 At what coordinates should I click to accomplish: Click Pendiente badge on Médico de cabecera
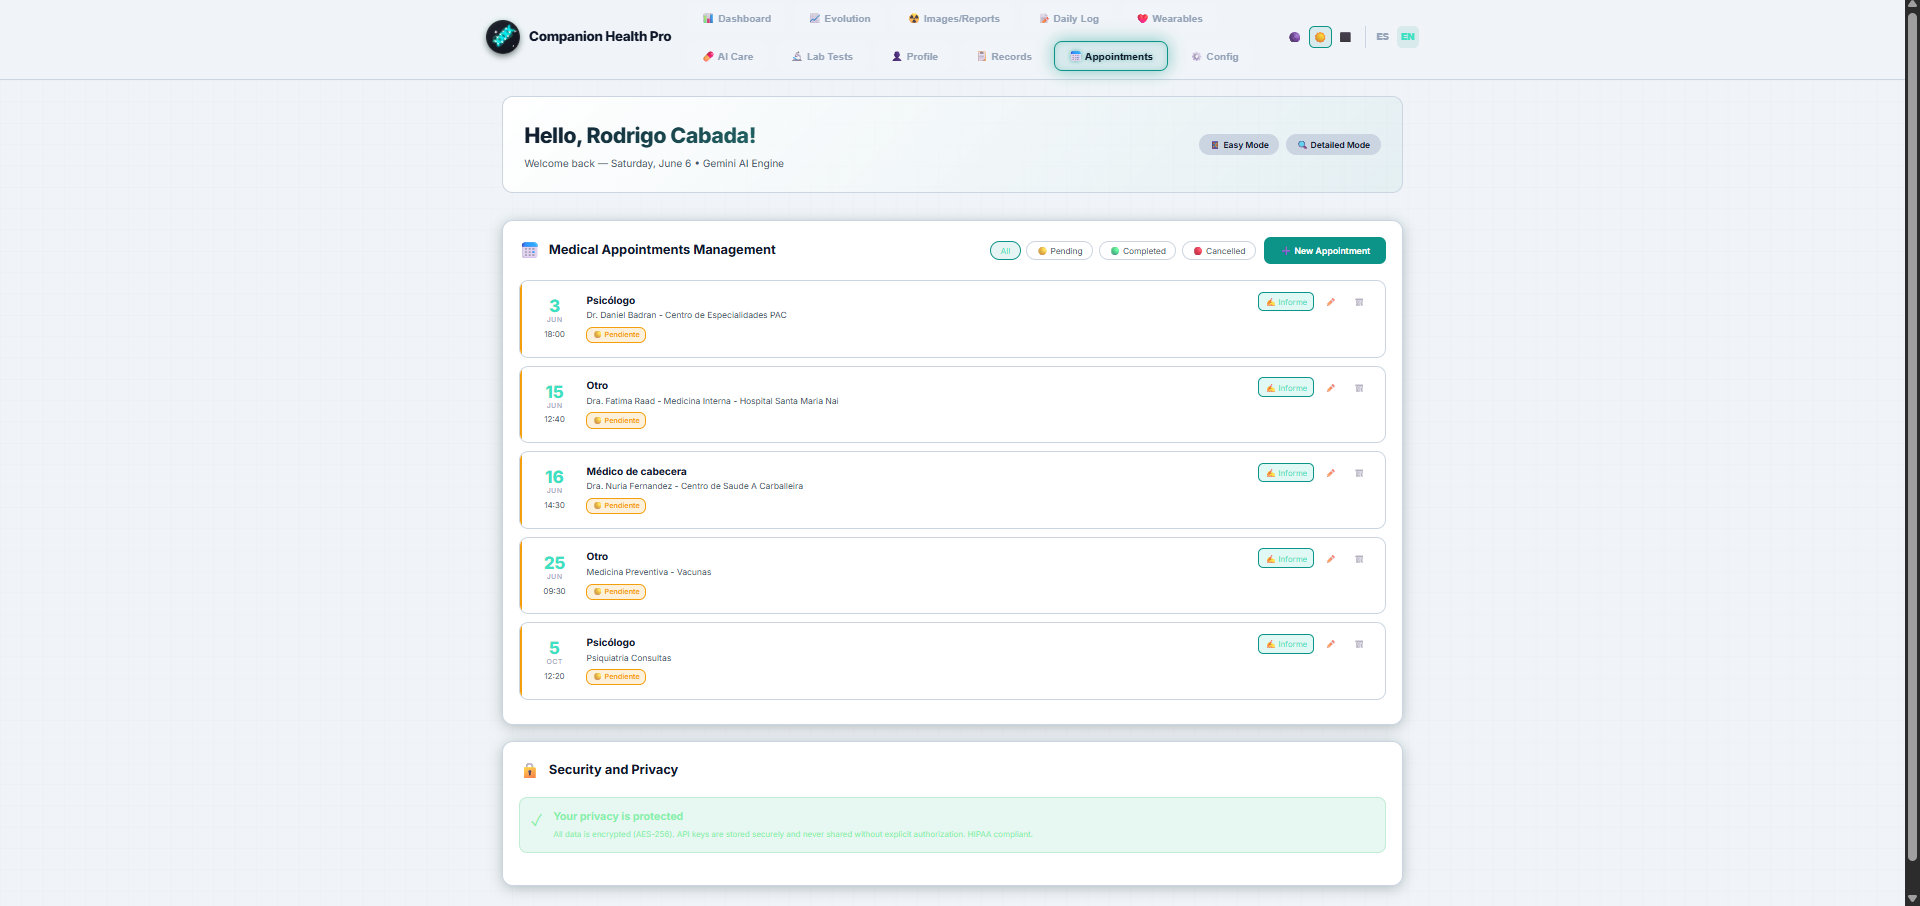click(x=616, y=506)
